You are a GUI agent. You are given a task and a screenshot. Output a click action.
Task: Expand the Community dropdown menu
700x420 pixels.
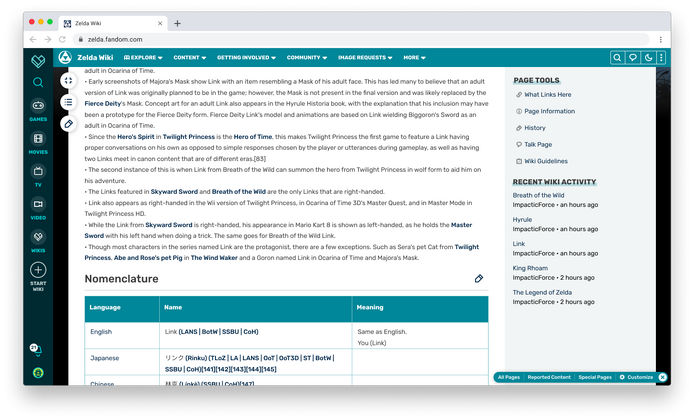[307, 58]
